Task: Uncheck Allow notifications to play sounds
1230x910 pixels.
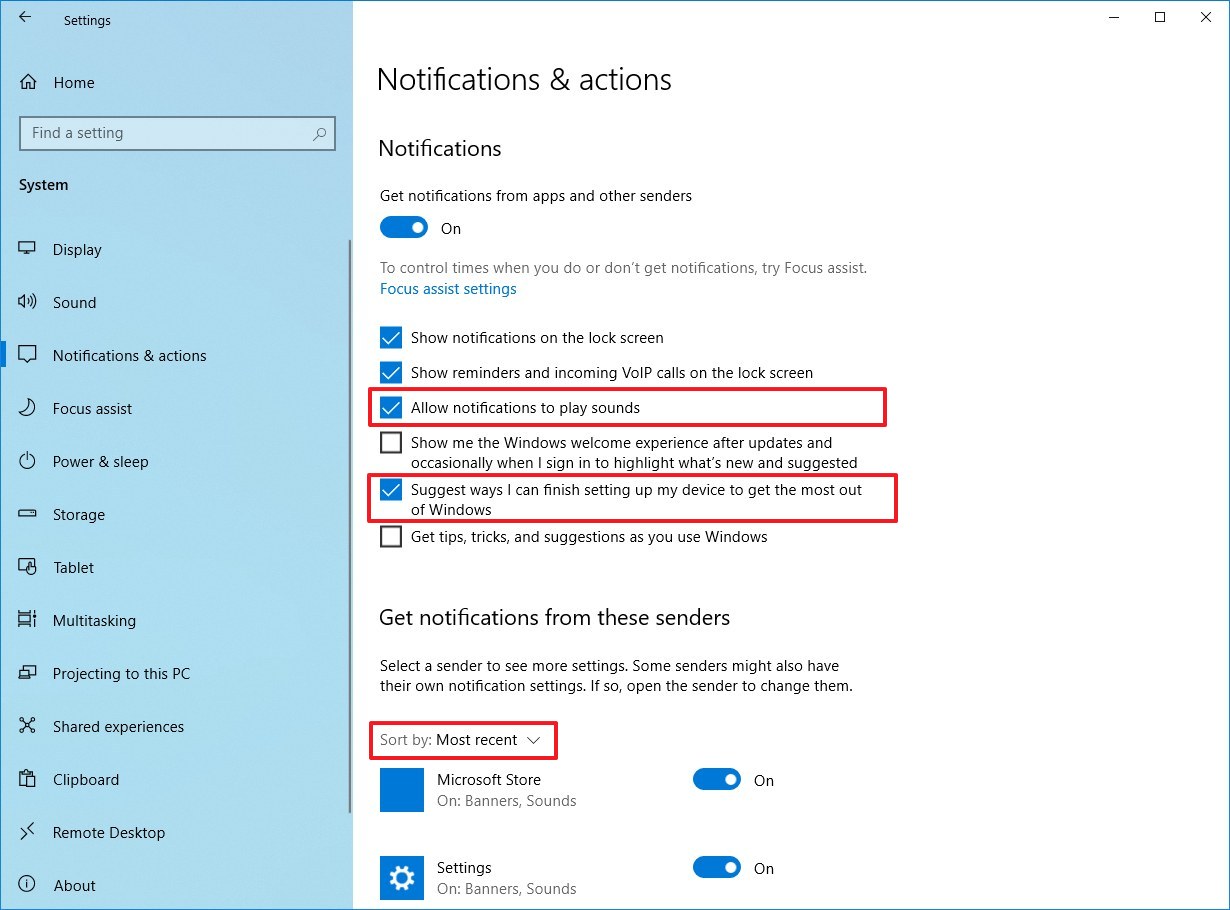Action: click(x=391, y=408)
